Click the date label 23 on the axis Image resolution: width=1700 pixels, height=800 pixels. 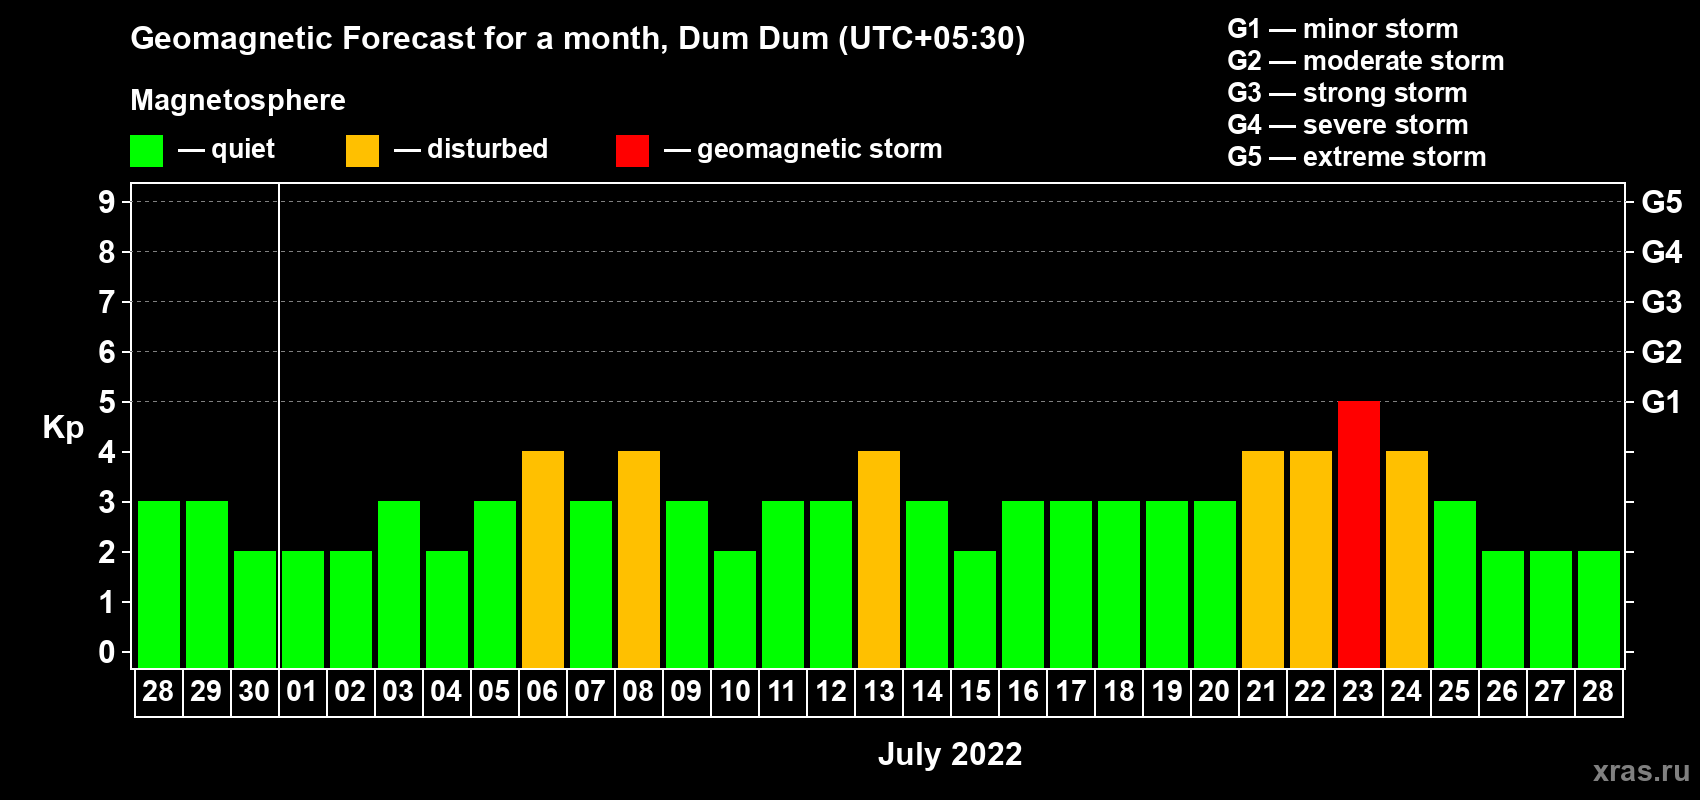click(x=1358, y=692)
